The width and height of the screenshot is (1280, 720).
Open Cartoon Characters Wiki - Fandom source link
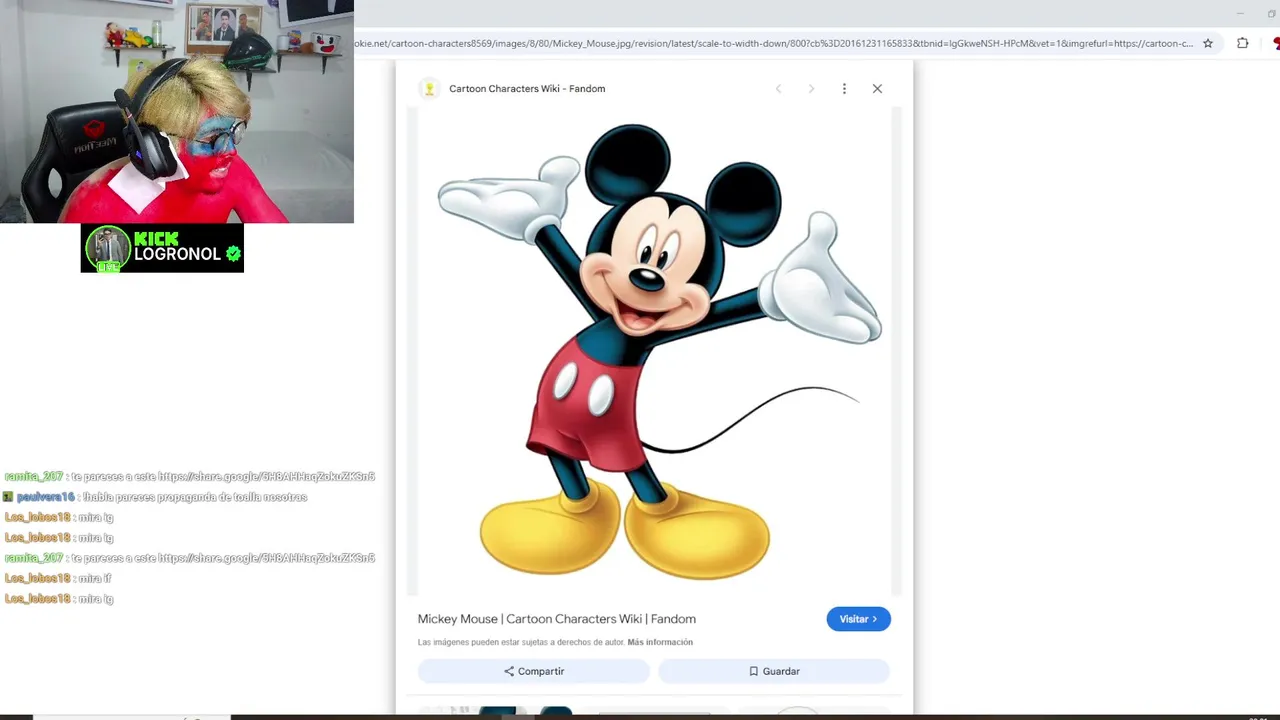(x=527, y=88)
